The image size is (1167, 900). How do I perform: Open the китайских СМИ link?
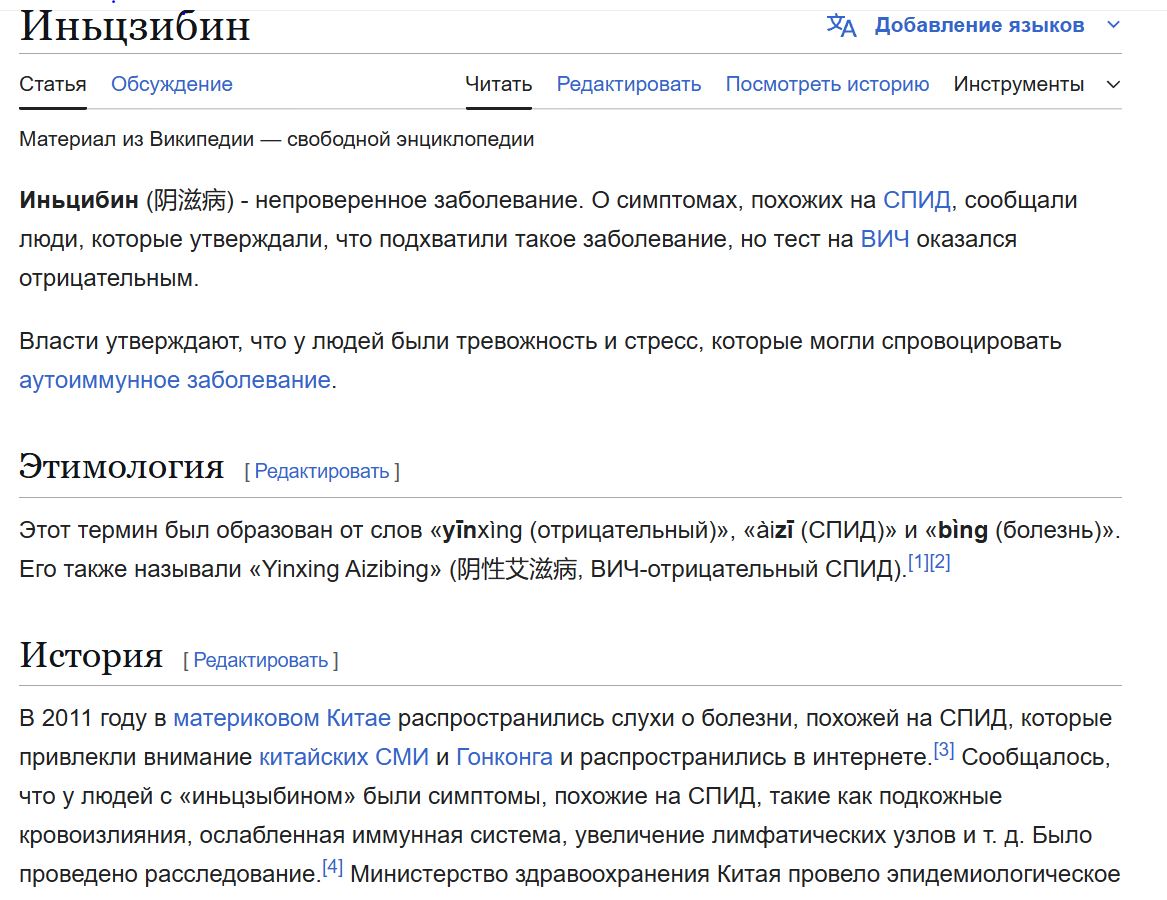pos(344,757)
